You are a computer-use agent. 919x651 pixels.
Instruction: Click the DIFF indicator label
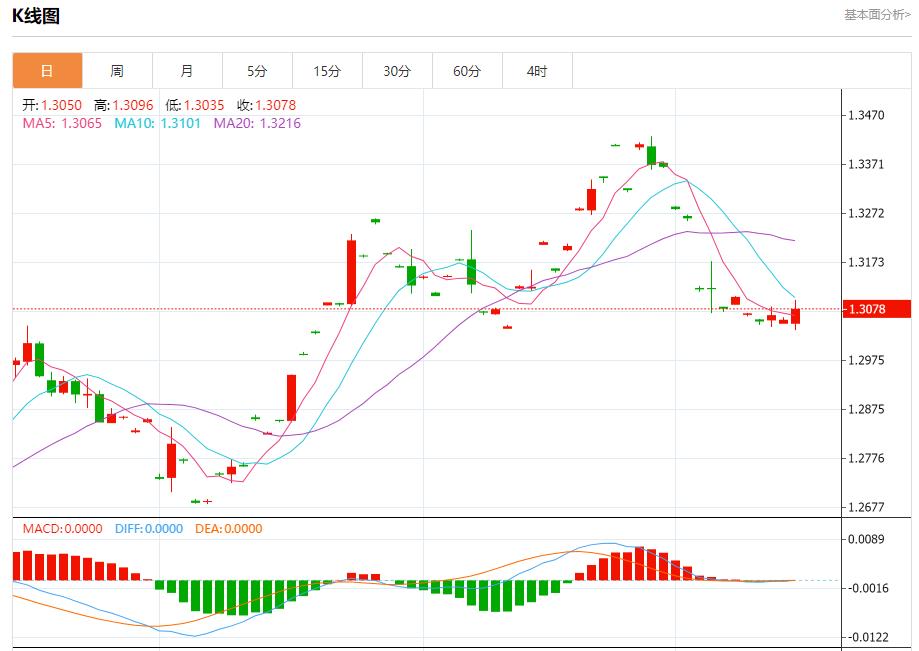coord(147,529)
